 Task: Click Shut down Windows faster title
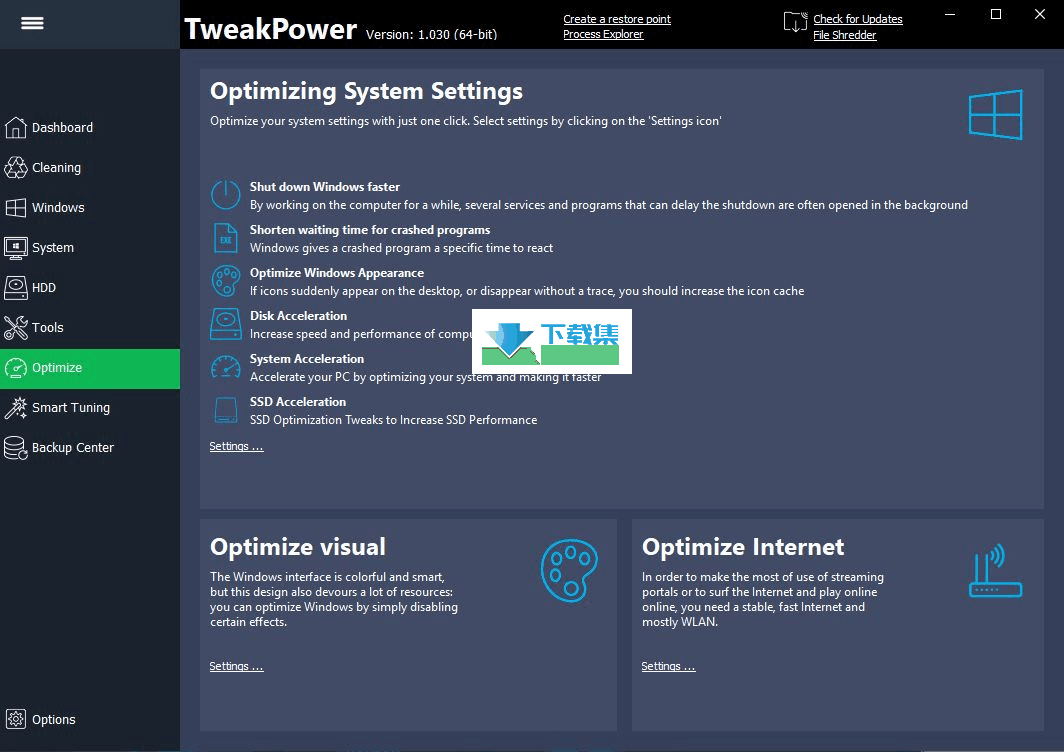[324, 187]
